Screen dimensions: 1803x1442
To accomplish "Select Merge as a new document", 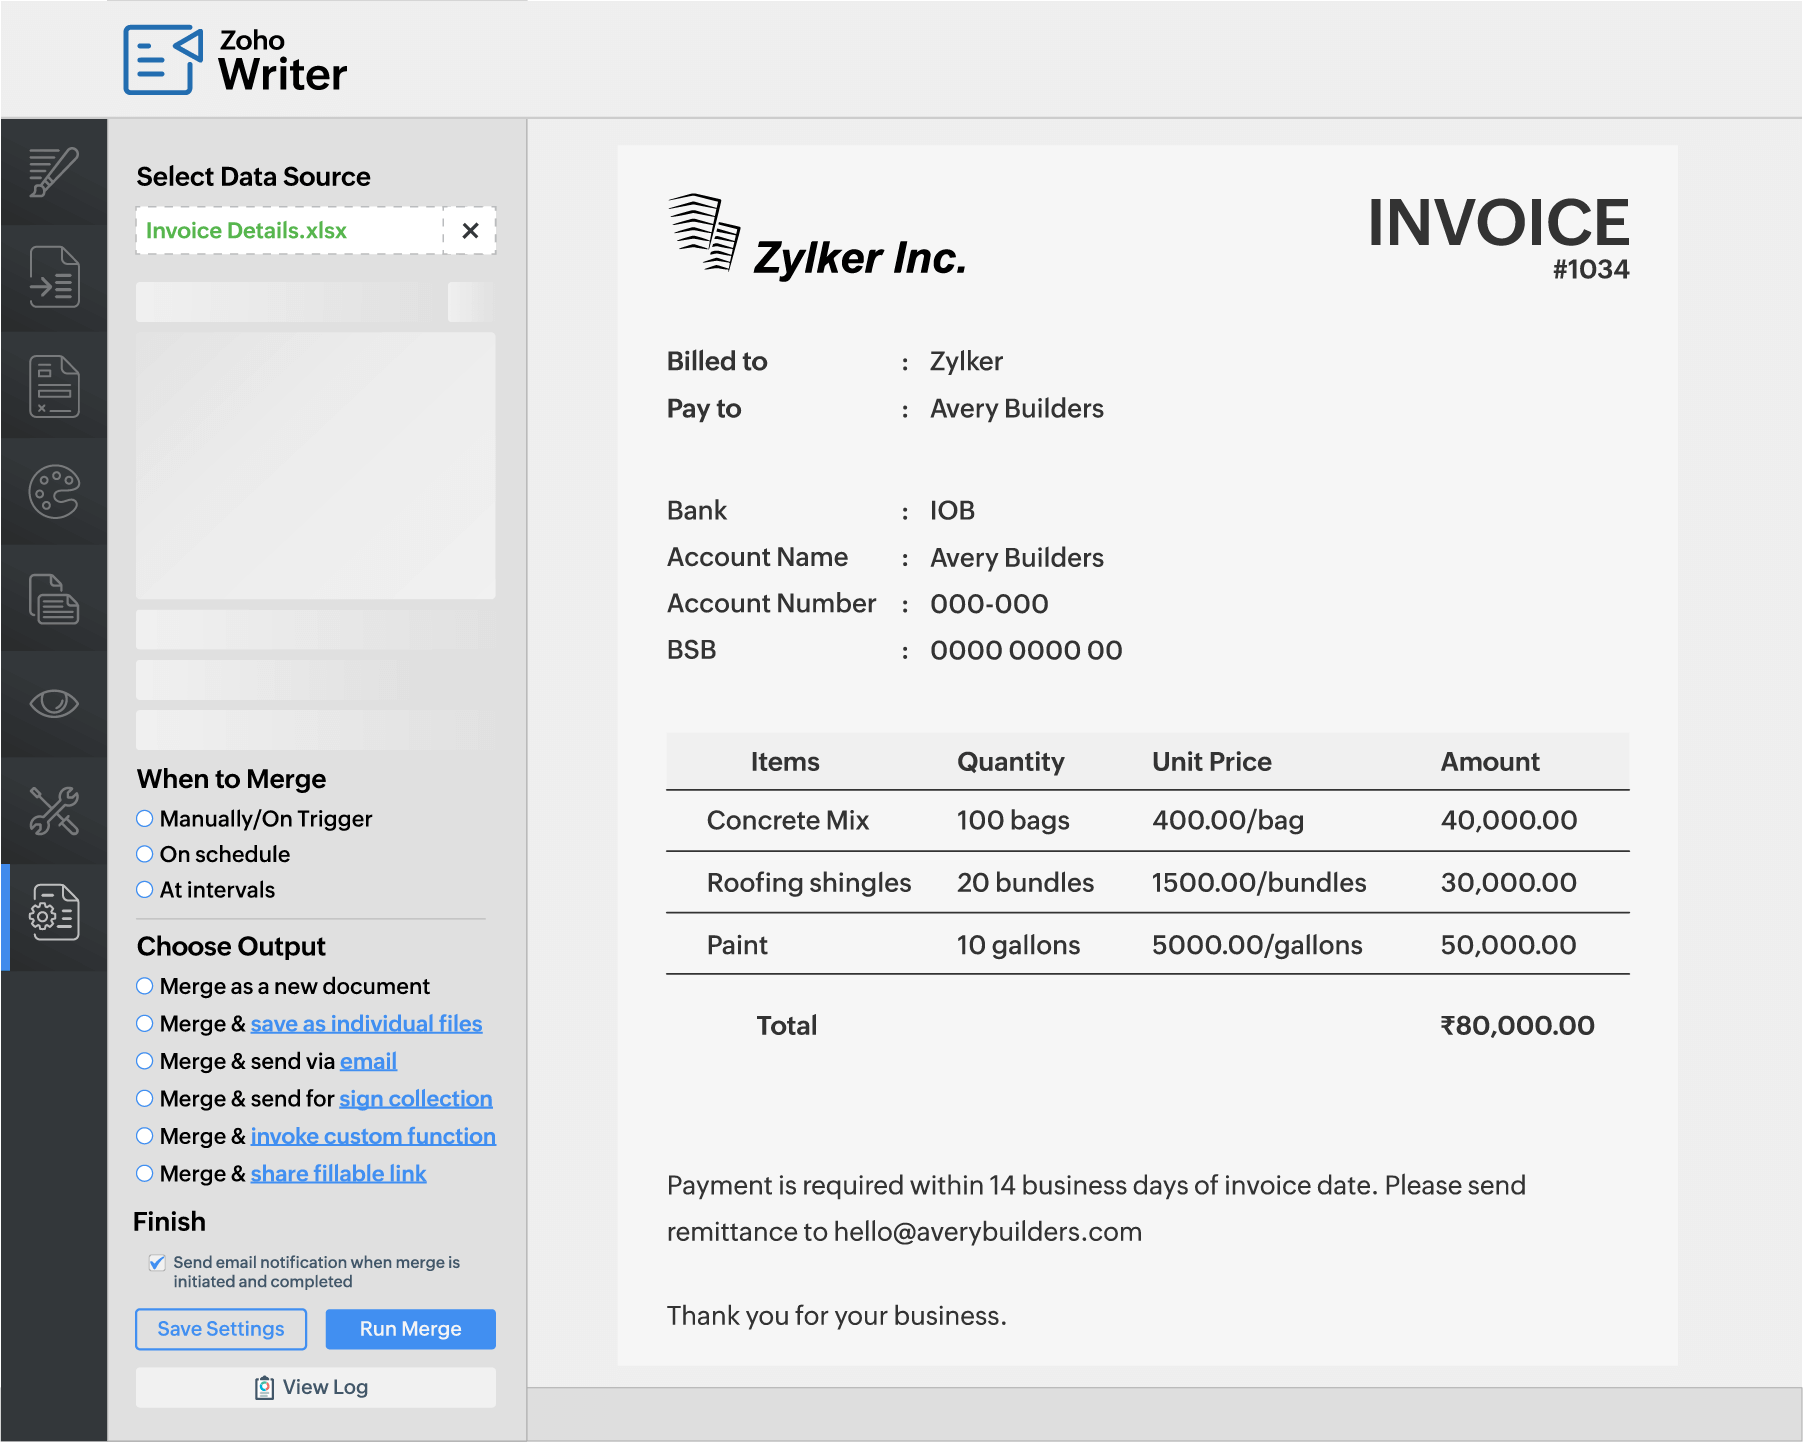I will [145, 986].
